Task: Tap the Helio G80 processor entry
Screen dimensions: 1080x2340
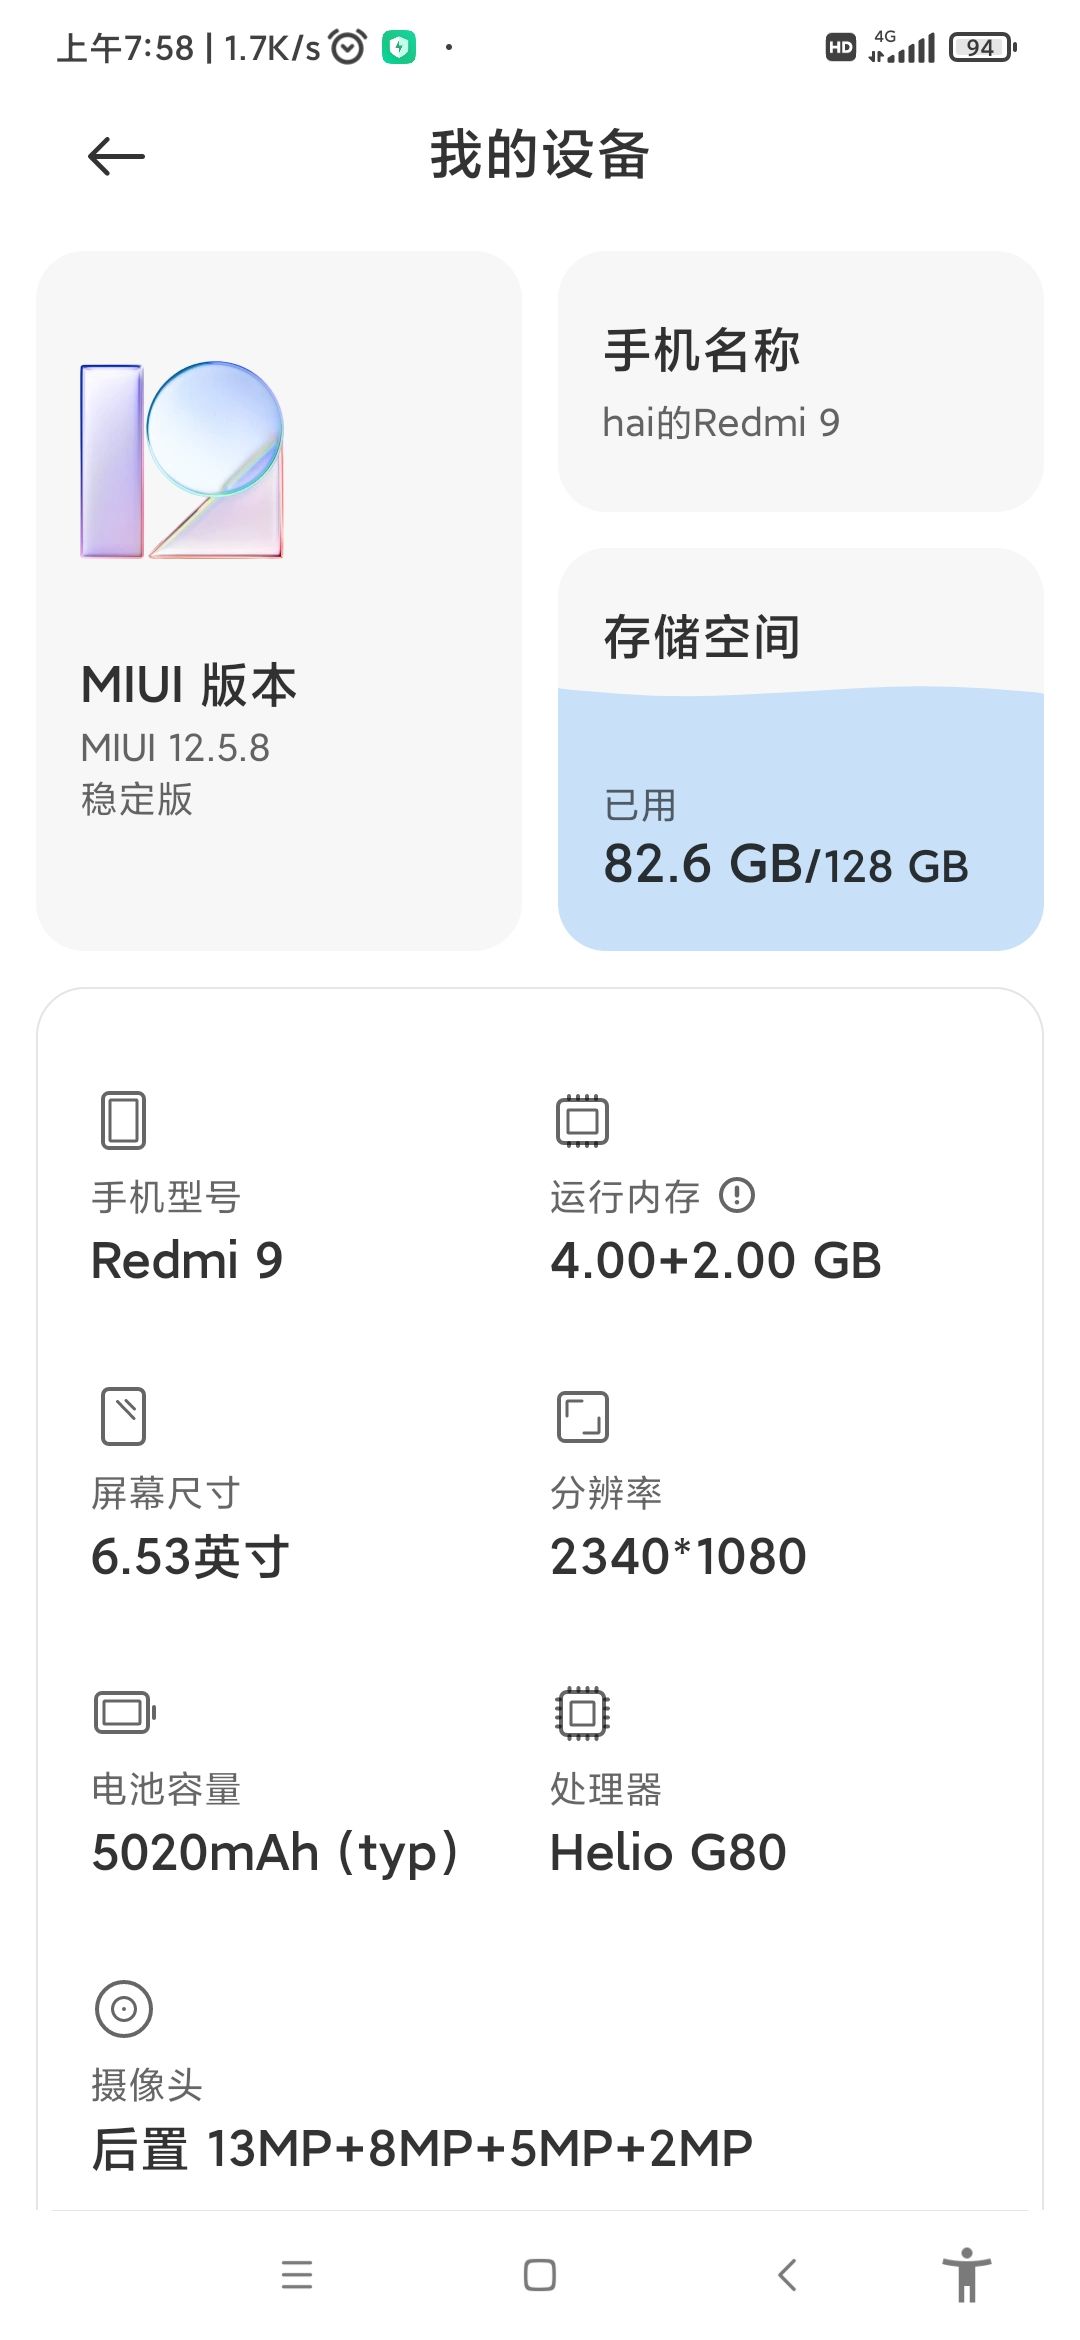Action: [668, 1852]
